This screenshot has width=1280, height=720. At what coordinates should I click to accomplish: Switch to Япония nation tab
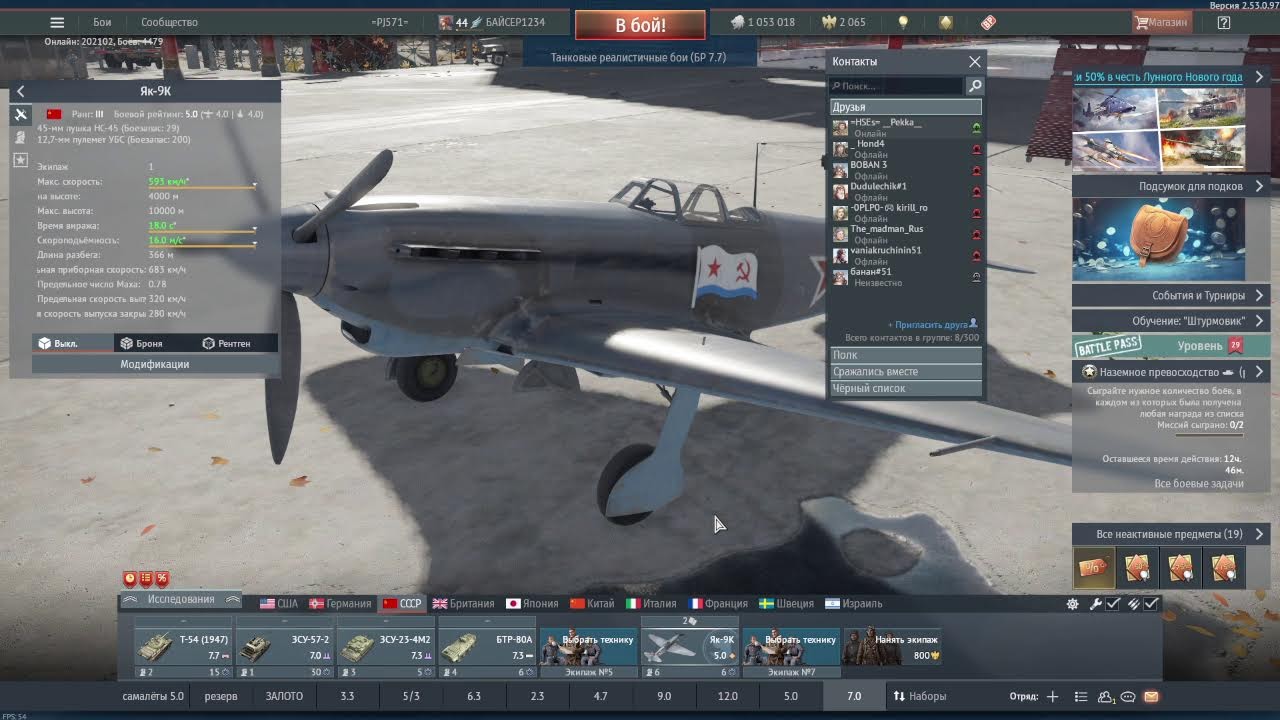532,604
